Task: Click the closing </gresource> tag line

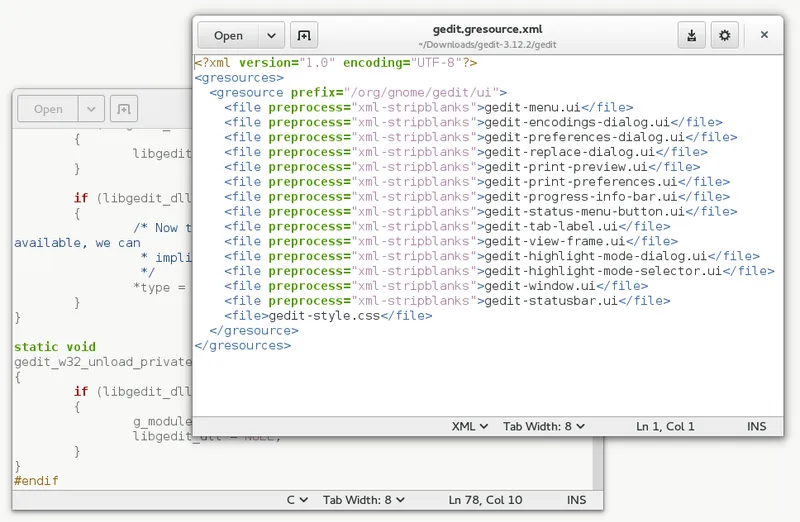Action: point(254,330)
